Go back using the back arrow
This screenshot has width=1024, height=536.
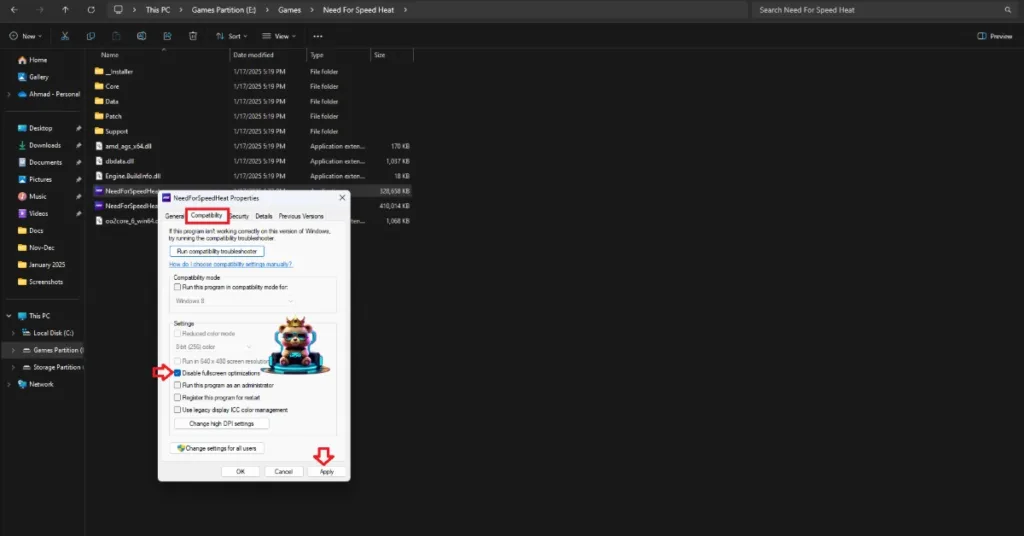pos(14,10)
